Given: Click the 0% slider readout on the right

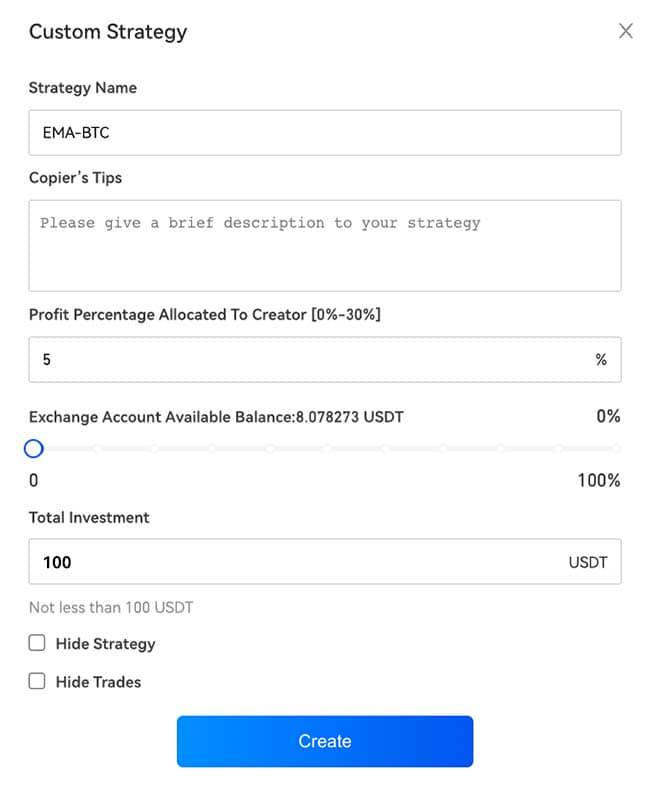Looking at the screenshot, I should [608, 416].
